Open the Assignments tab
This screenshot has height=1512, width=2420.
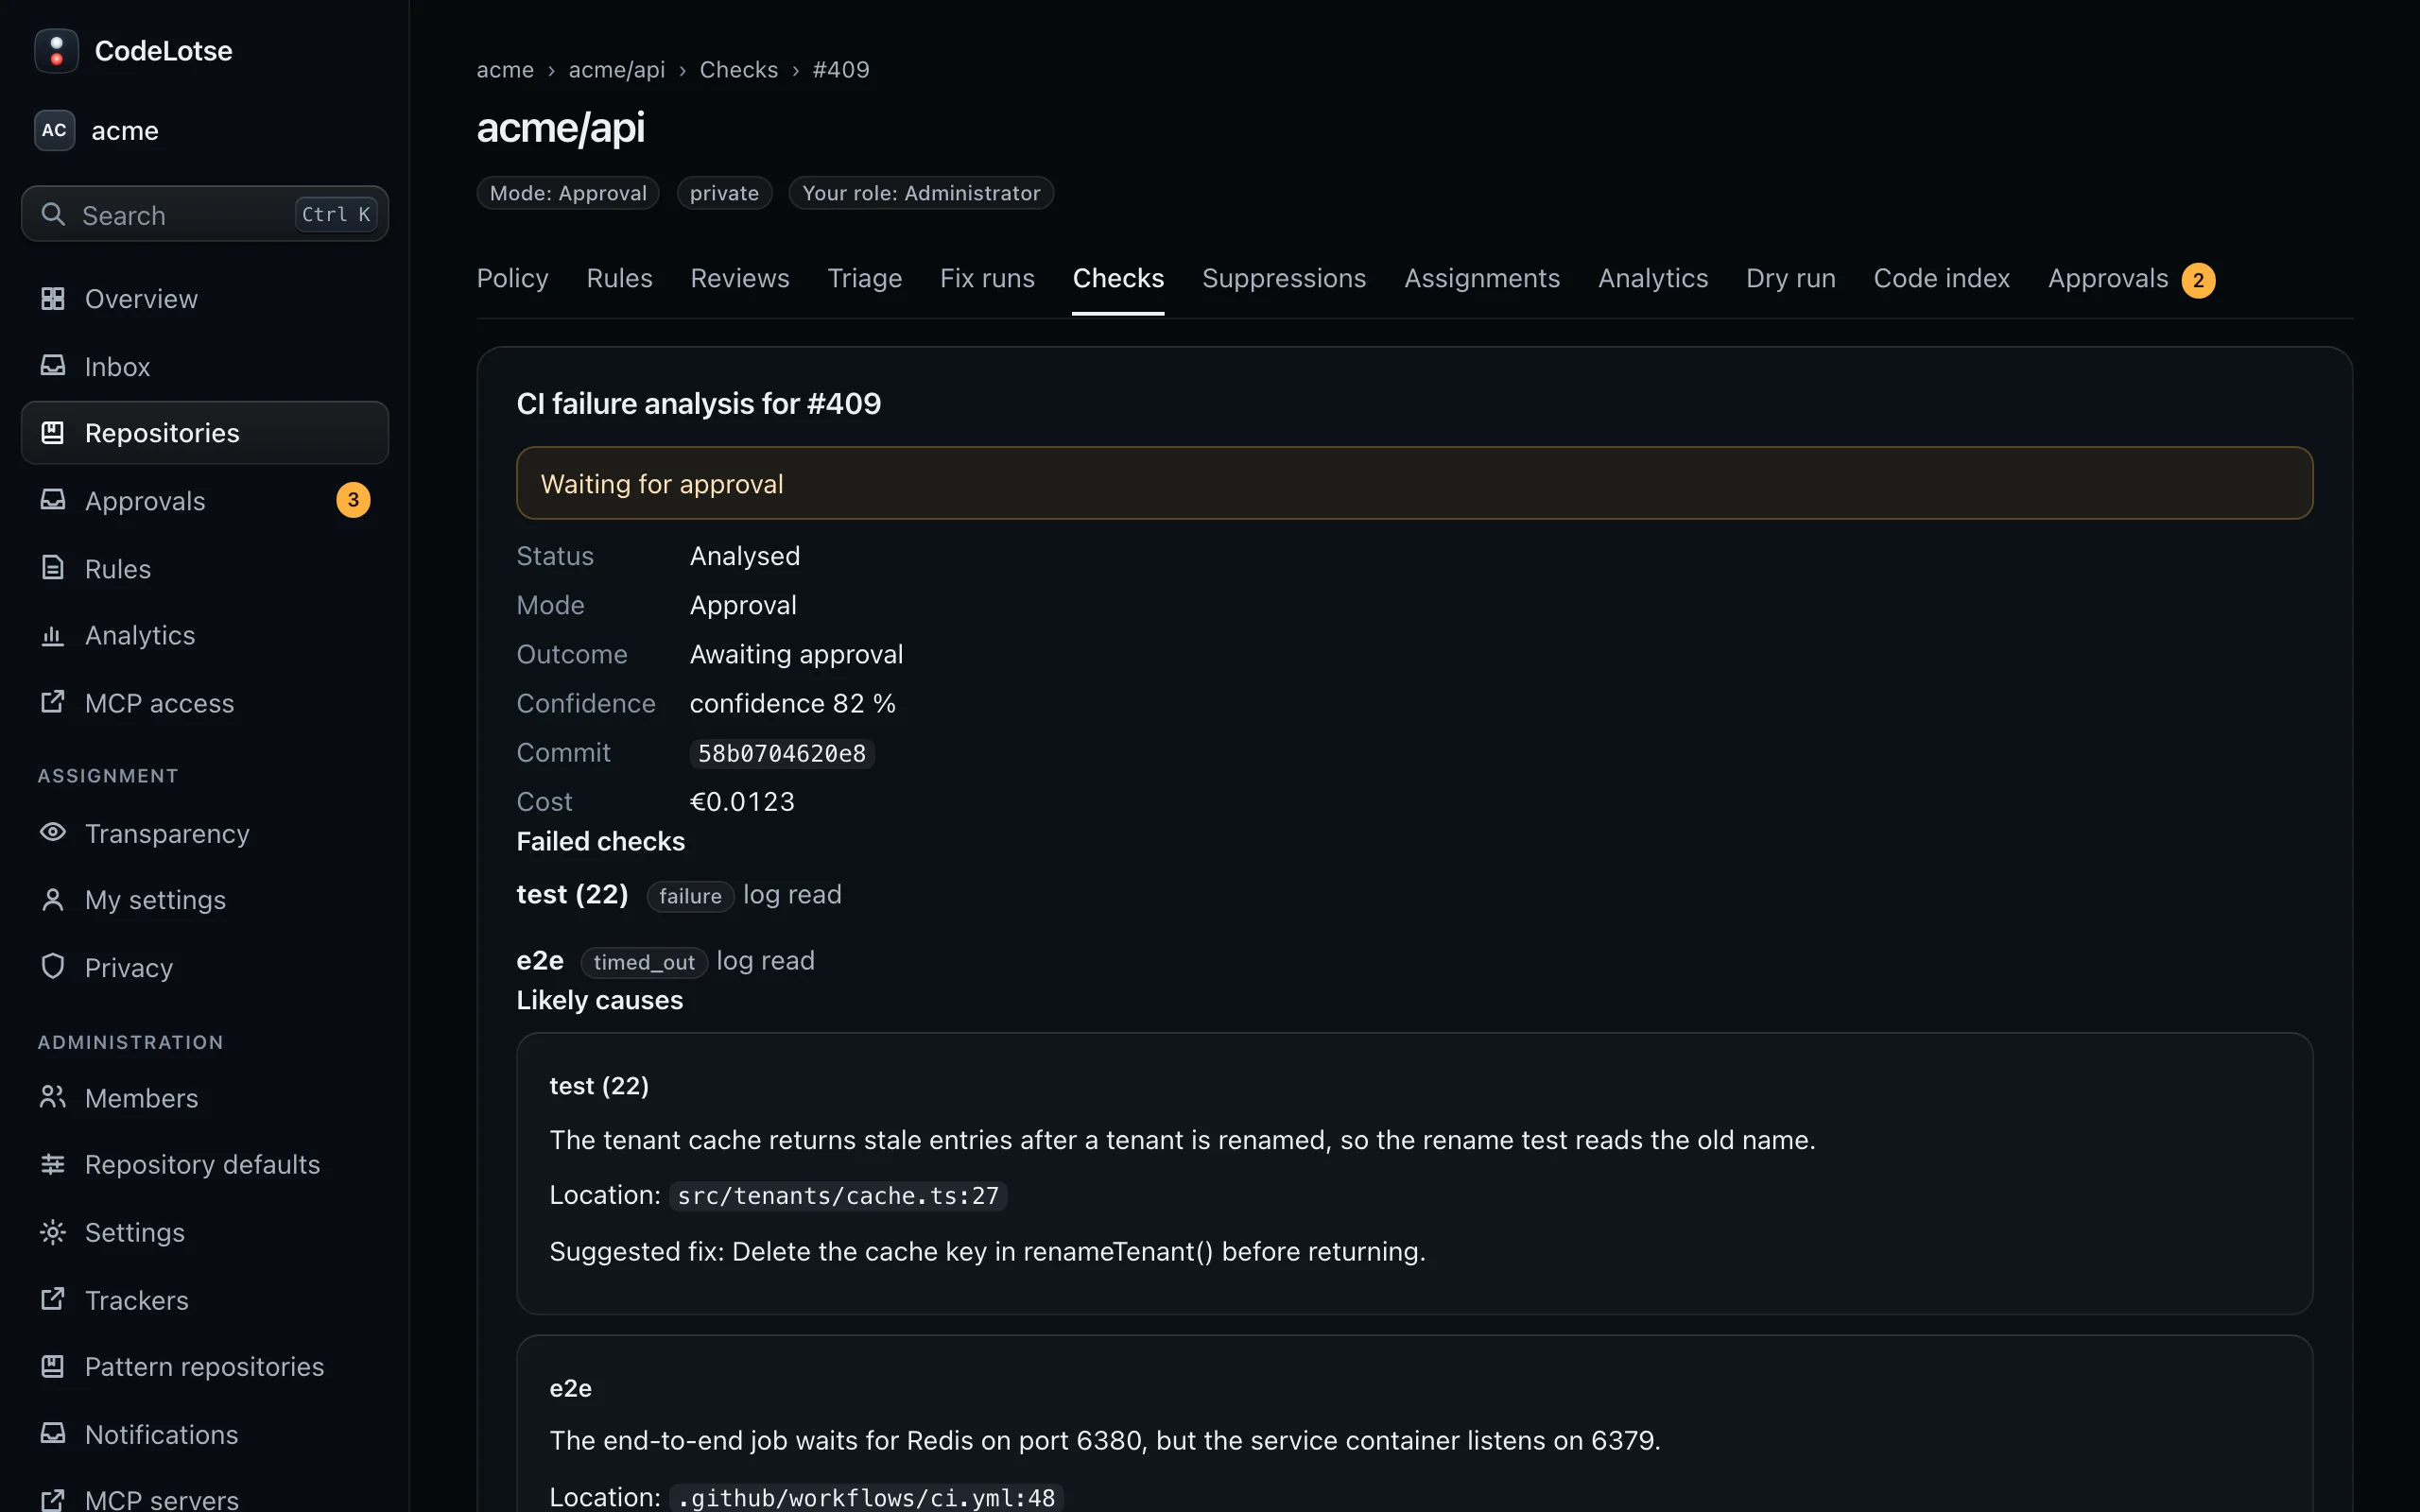(x=1482, y=278)
